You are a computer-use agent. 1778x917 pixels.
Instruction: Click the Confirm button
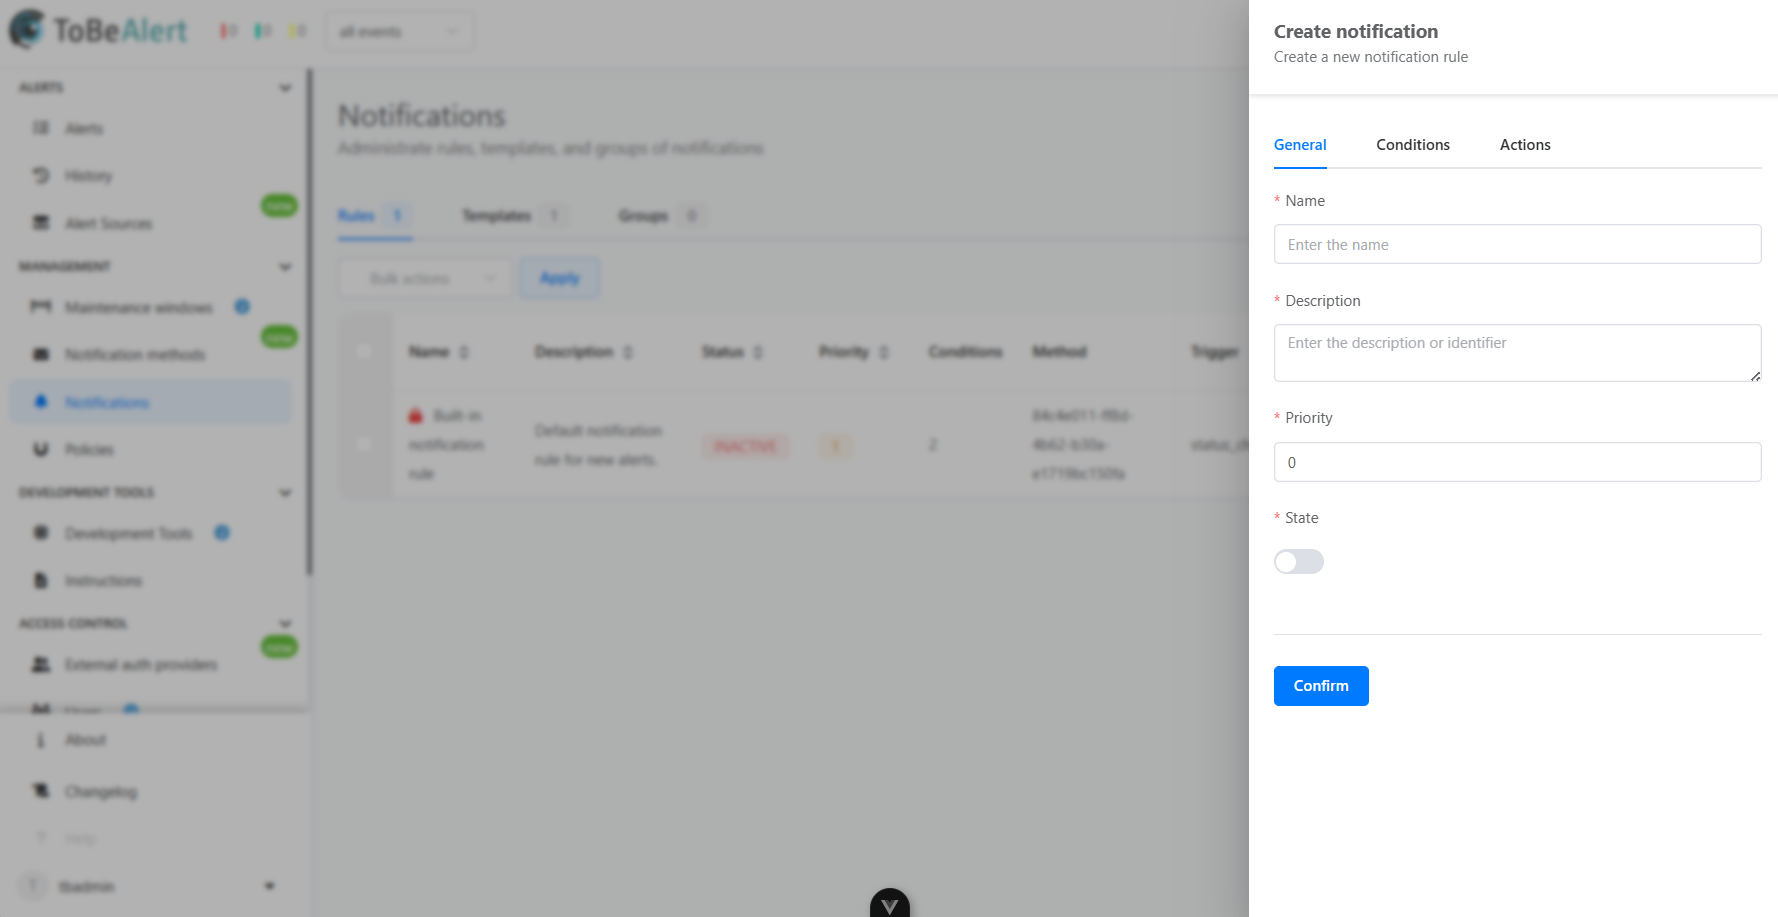point(1321,686)
